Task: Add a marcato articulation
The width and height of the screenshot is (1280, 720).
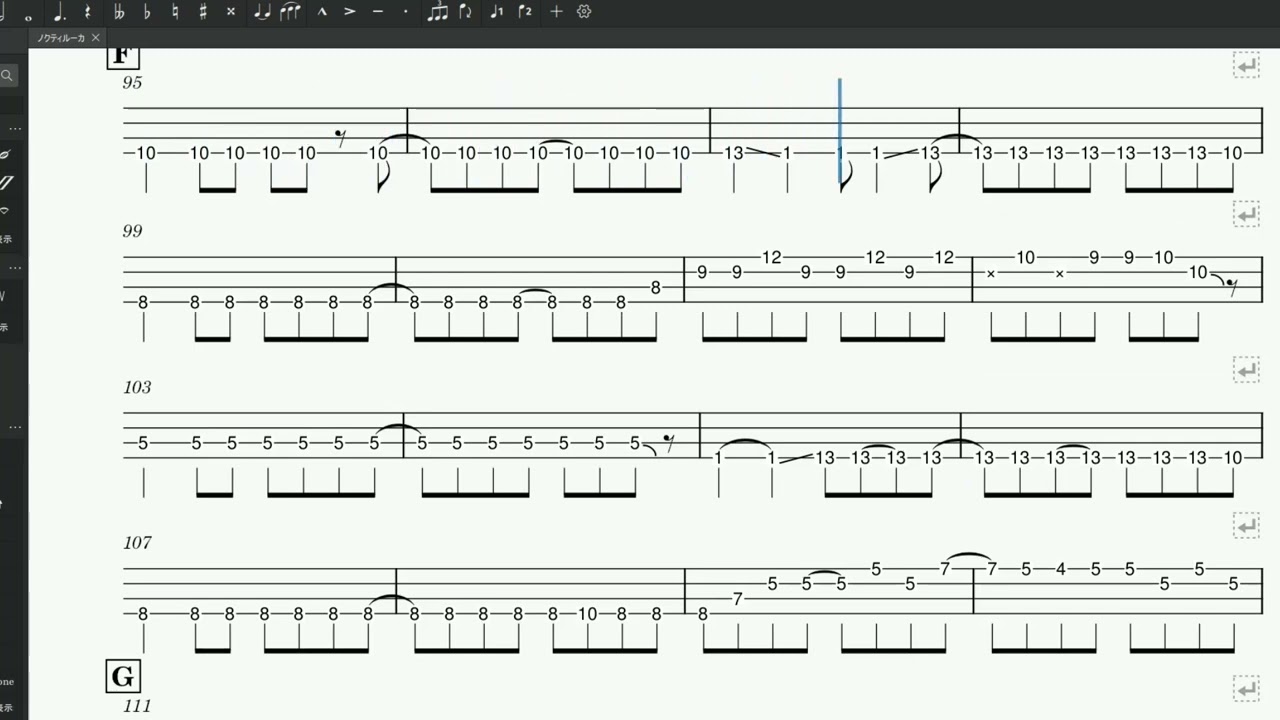Action: pos(322,12)
